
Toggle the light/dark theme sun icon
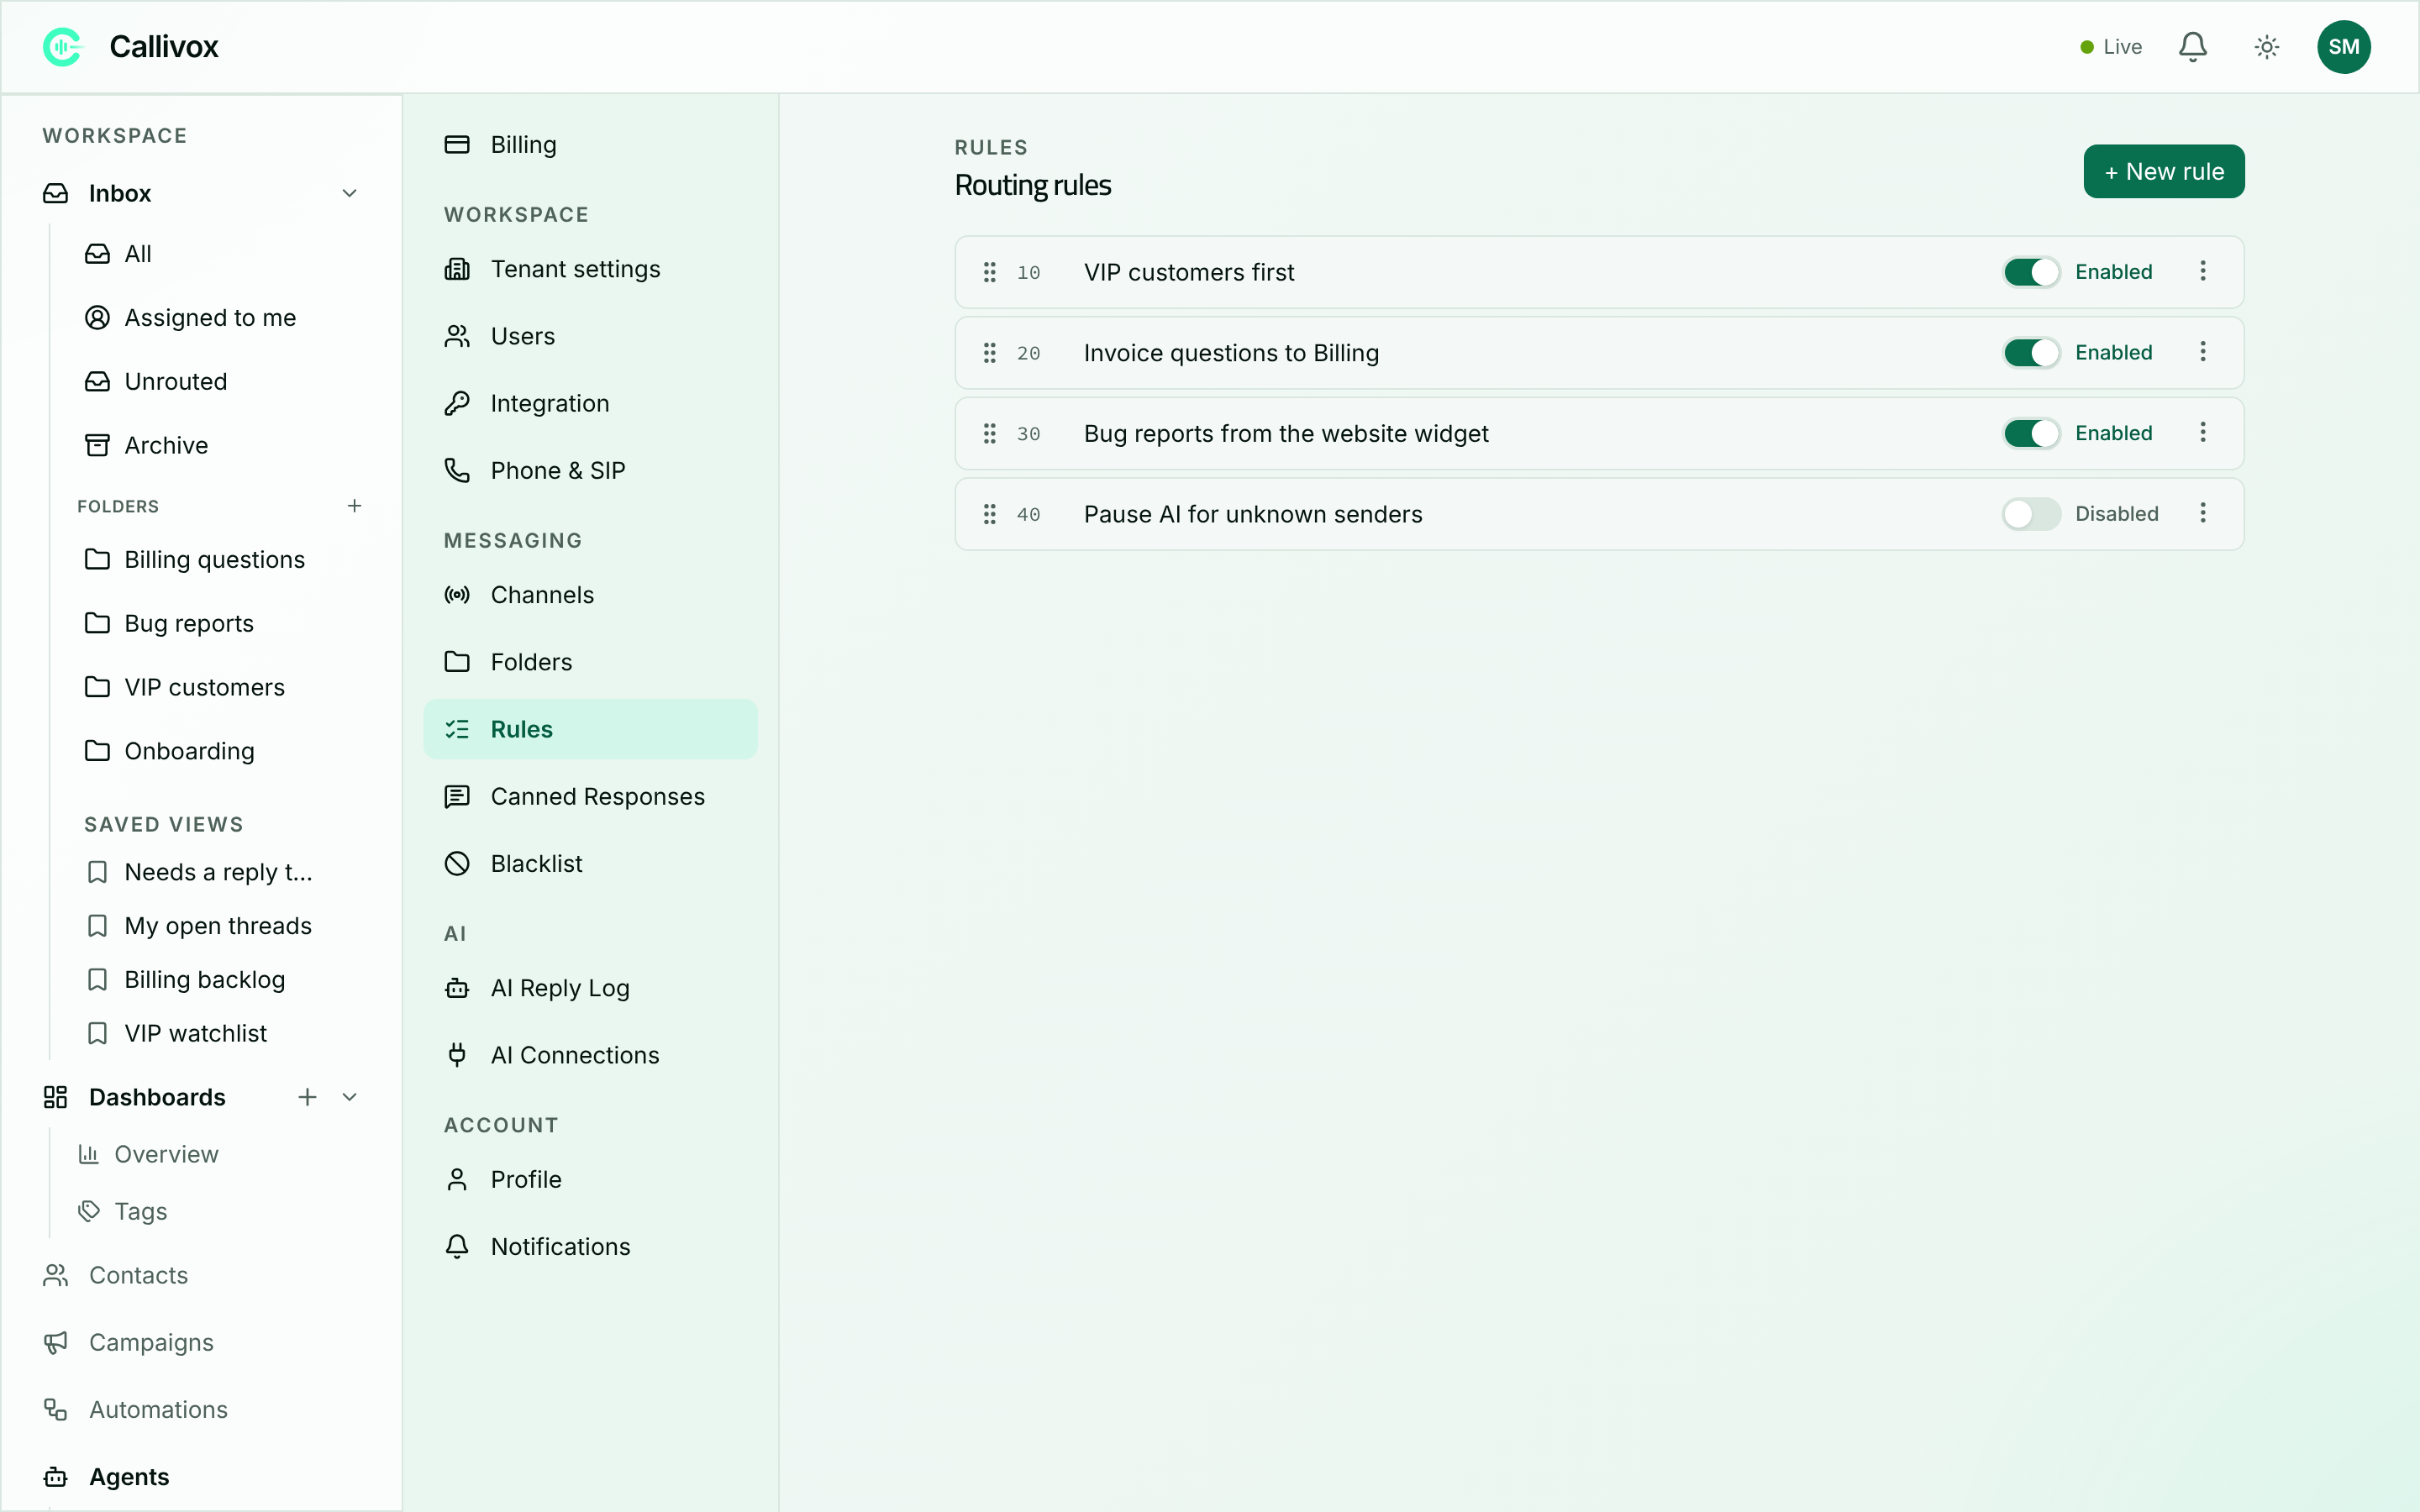point(2266,47)
